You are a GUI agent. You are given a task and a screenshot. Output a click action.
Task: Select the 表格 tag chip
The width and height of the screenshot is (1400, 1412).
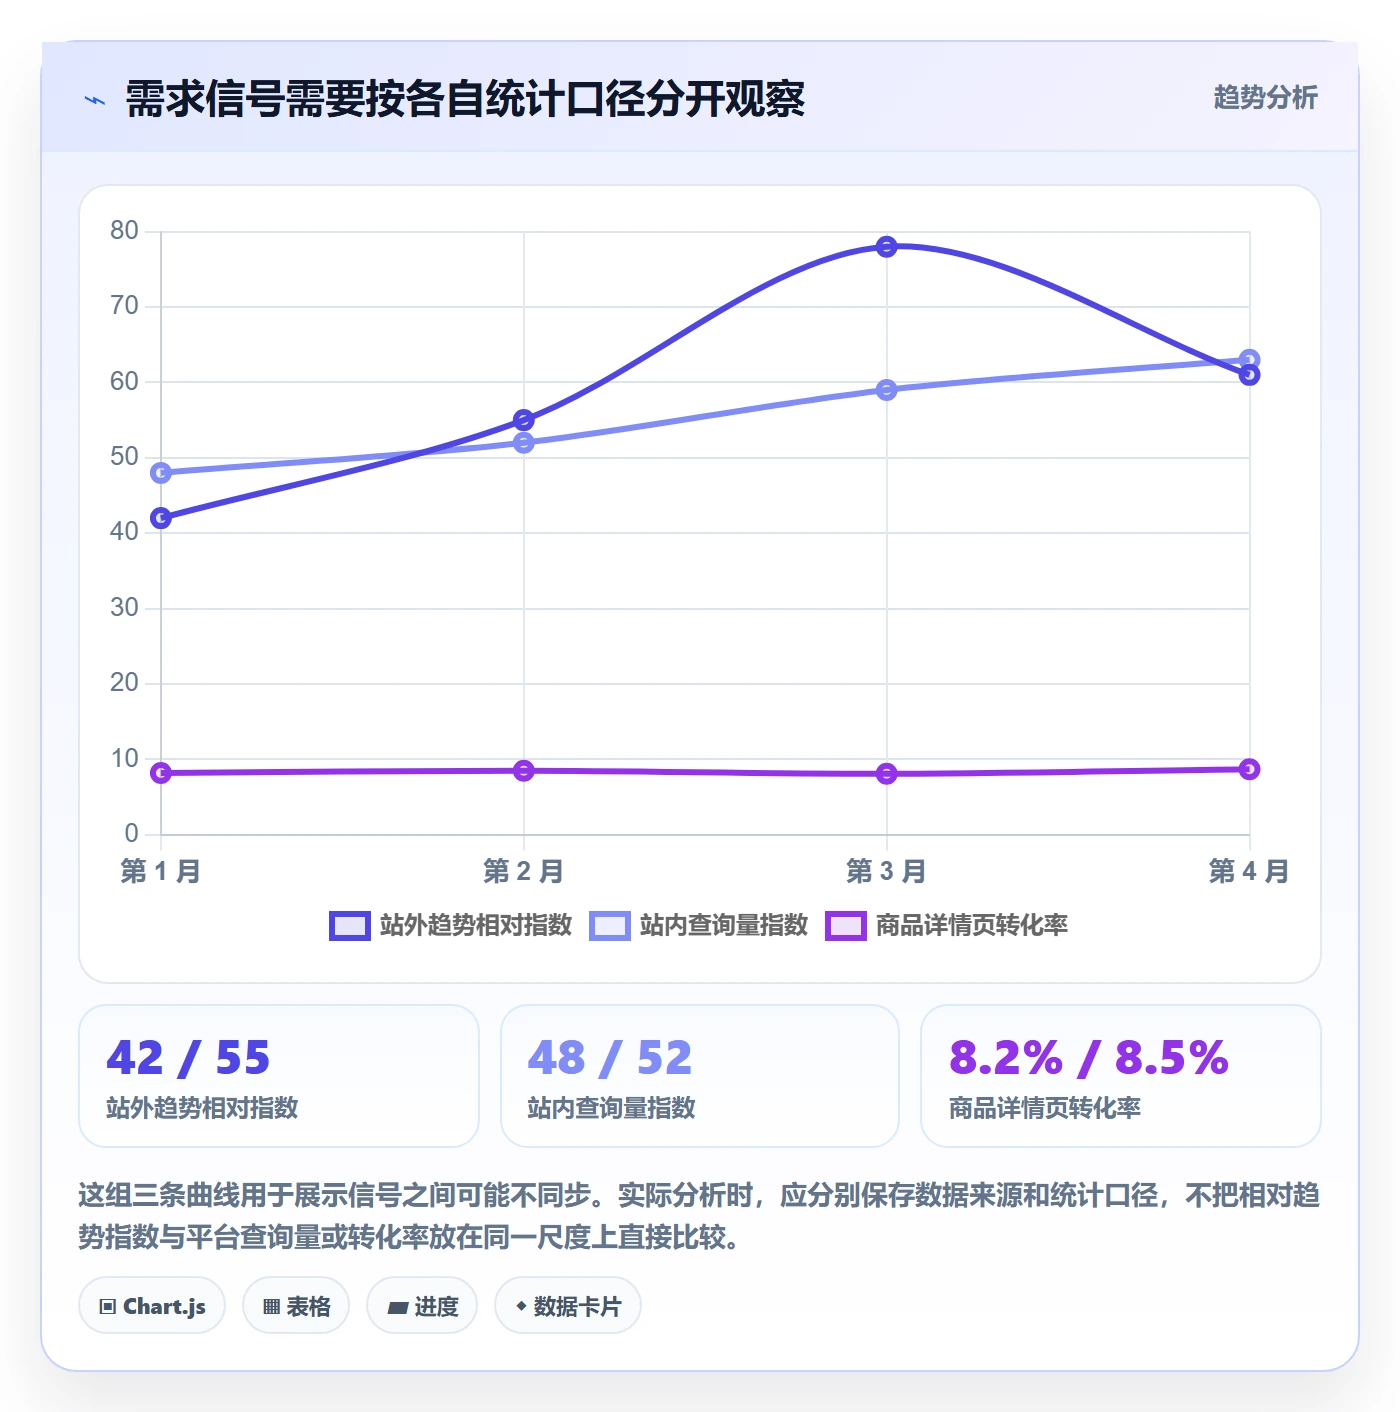296,1306
